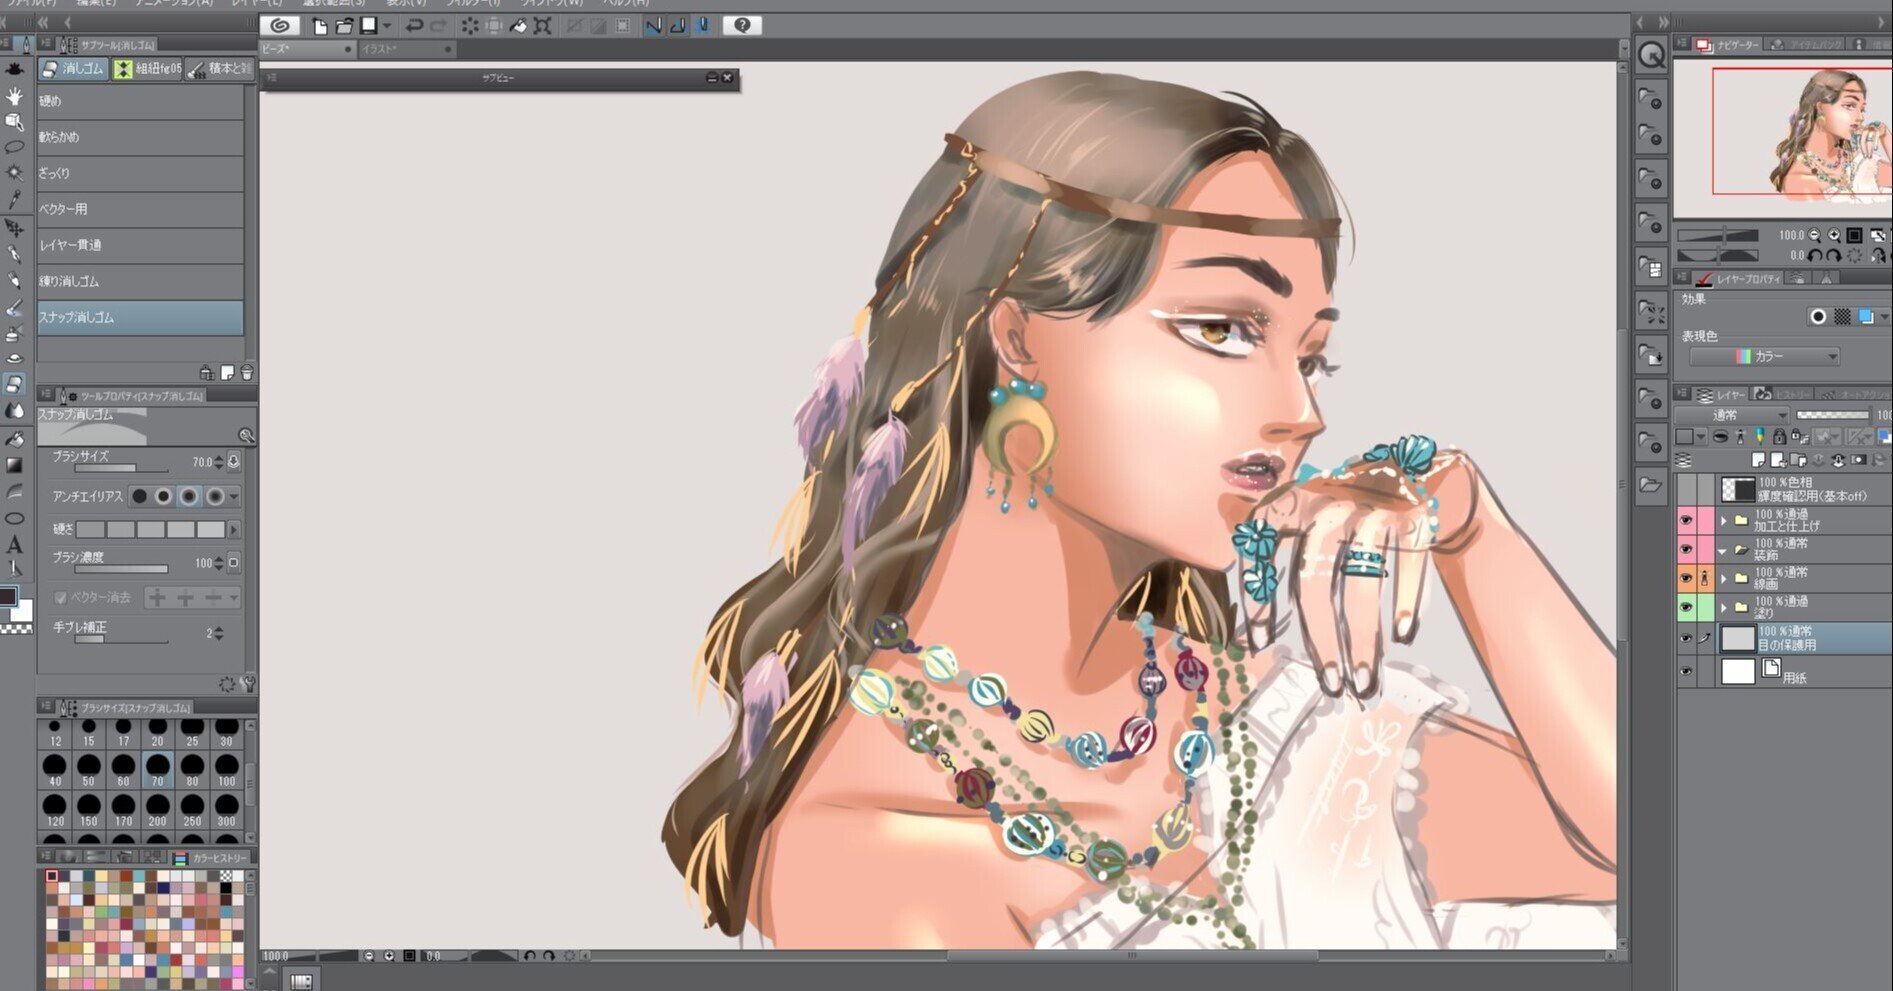Select the Airbrush tool
This screenshot has width=1893, height=991.
[14, 334]
